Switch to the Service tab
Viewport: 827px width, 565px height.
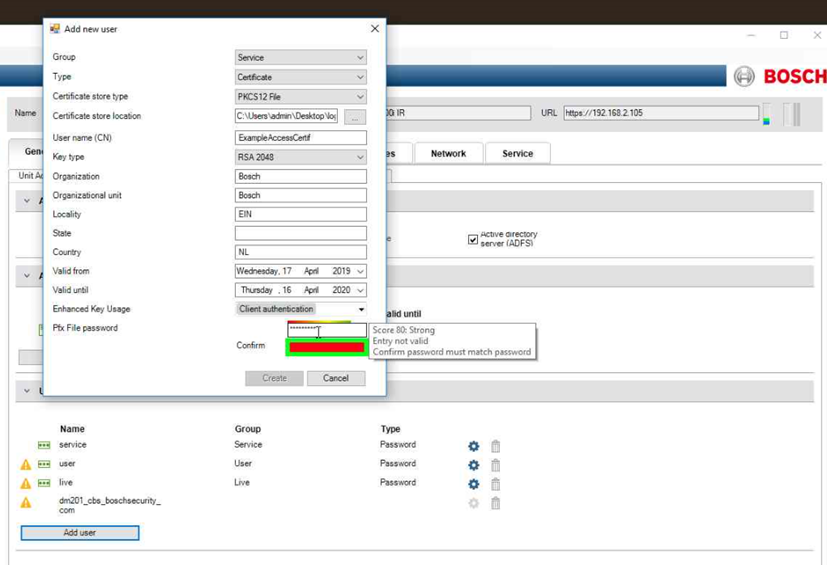(x=517, y=154)
